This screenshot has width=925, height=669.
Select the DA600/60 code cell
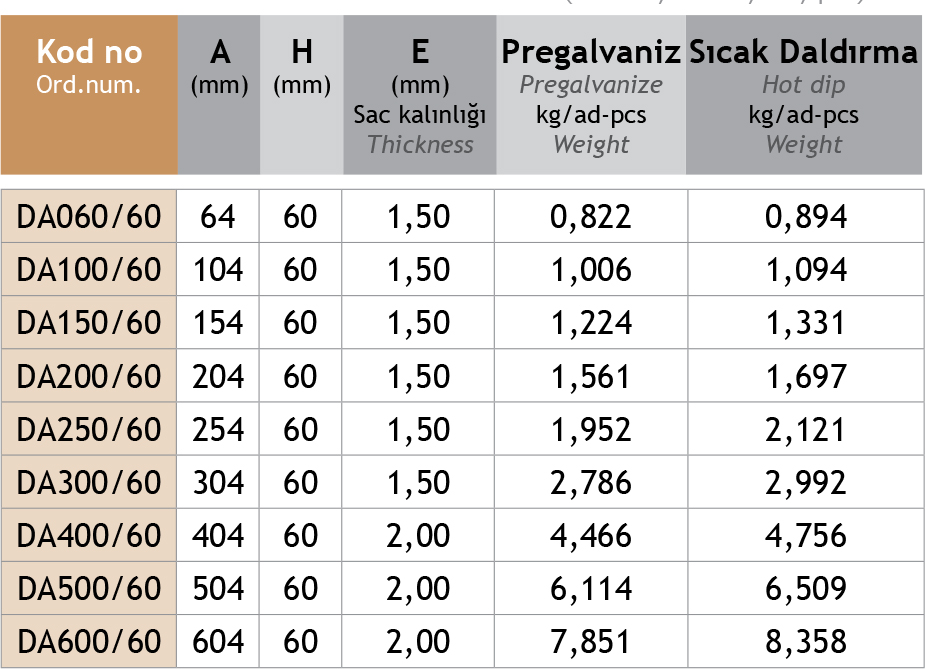tap(89, 642)
